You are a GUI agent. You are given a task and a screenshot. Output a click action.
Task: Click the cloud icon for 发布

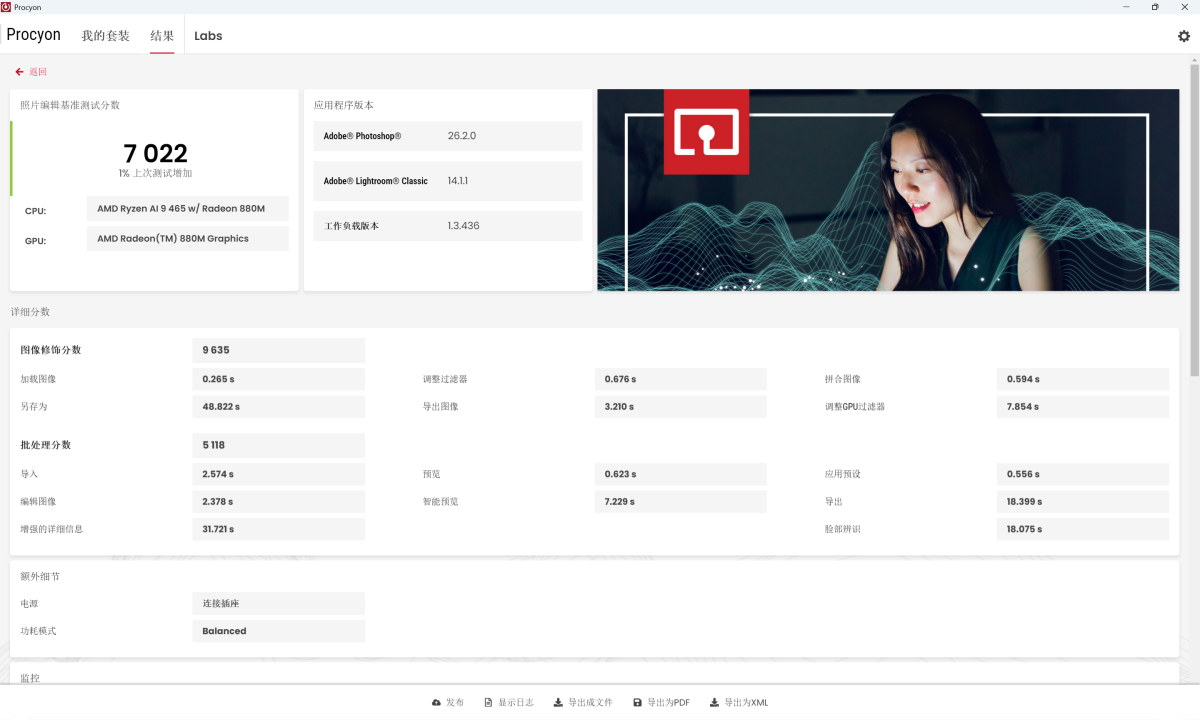[436, 703]
